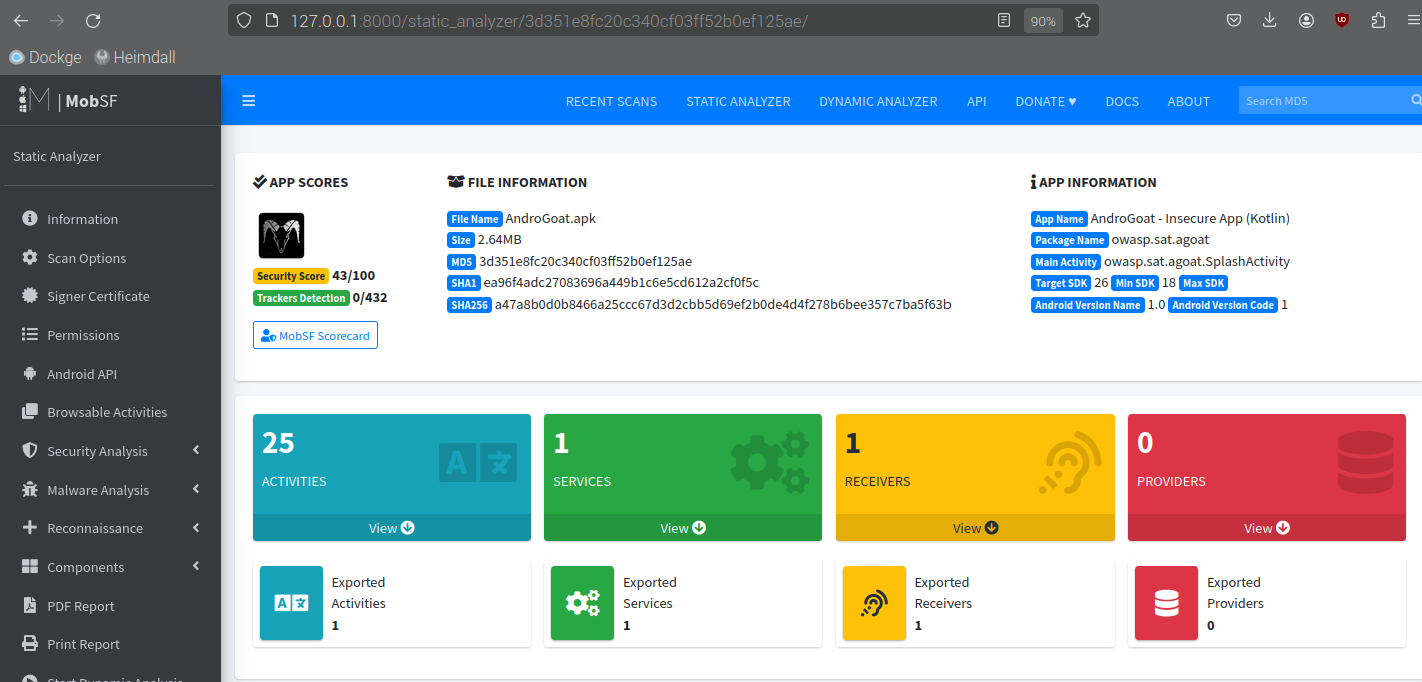Click the hamburger menu icon in header
Image resolution: width=1422 pixels, height=682 pixels.
tap(249, 100)
